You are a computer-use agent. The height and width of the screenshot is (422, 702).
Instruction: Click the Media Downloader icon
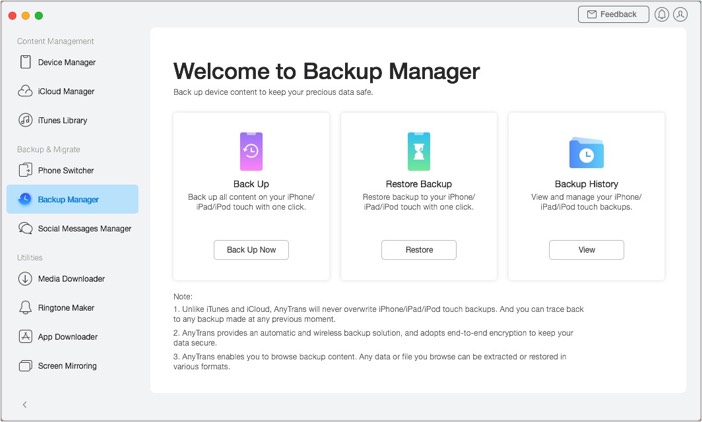tap(25, 278)
